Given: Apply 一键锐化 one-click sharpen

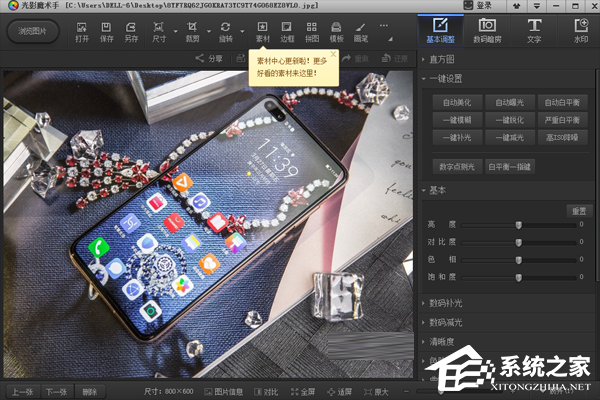Looking at the screenshot, I should (x=510, y=120).
